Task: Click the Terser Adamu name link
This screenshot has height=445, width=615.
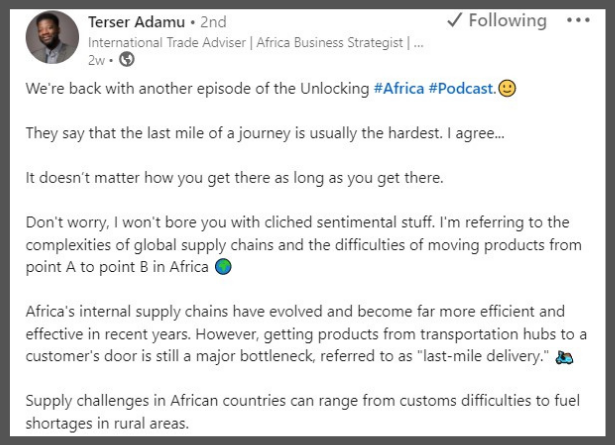Action: (137, 21)
